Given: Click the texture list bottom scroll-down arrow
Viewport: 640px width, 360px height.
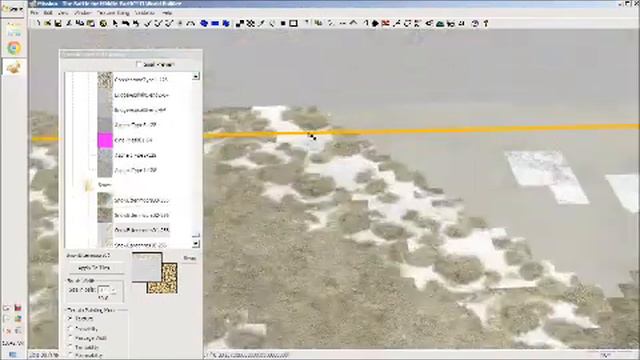Looking at the screenshot, I should (196, 244).
